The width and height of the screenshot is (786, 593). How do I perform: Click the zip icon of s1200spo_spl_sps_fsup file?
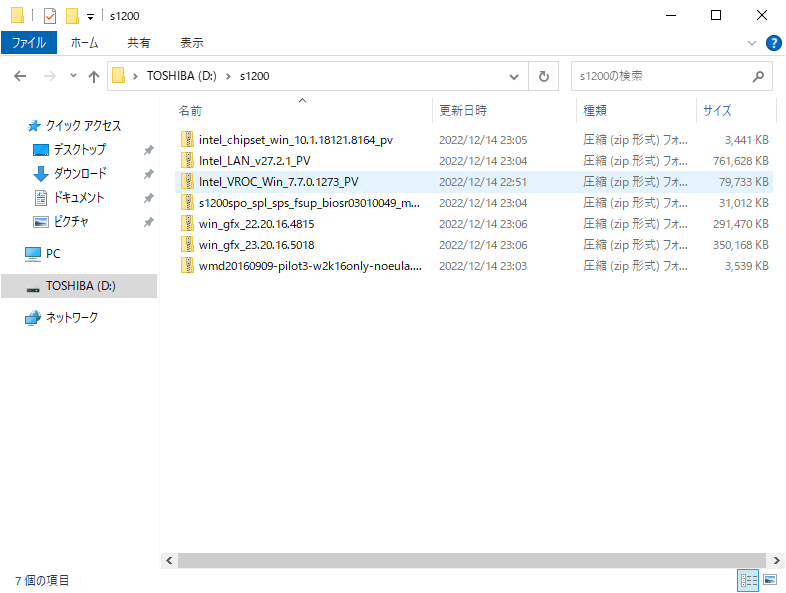point(187,203)
